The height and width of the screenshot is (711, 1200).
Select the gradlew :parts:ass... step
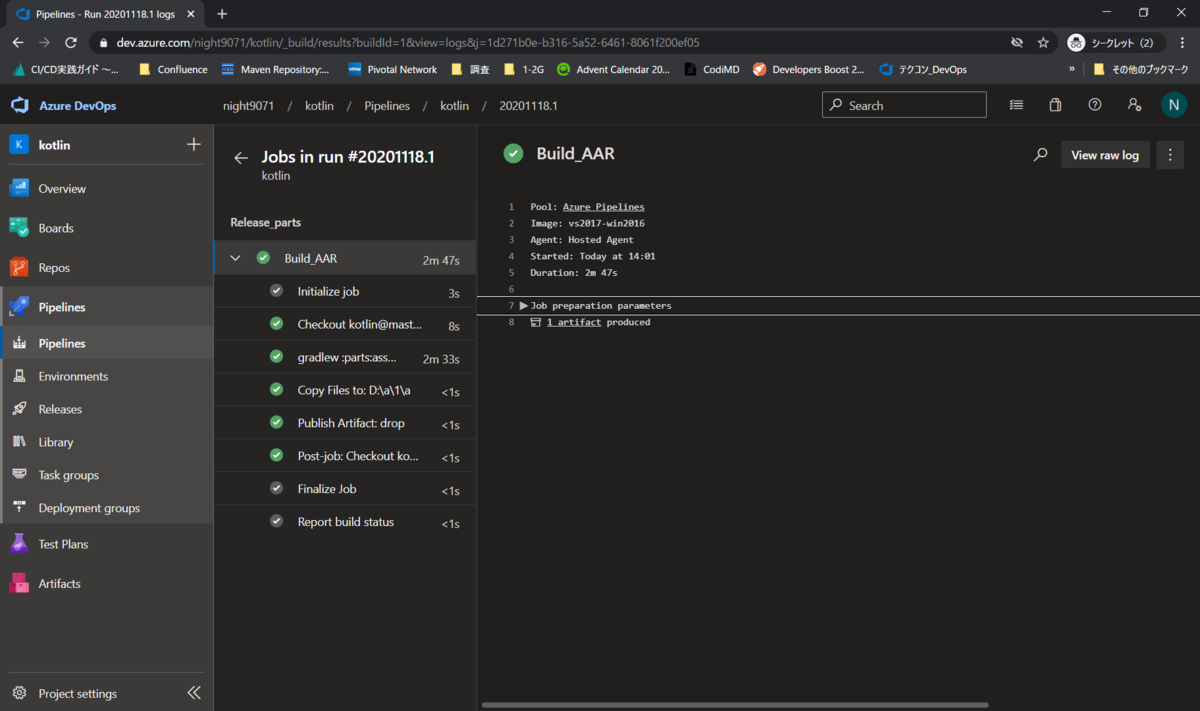(x=345, y=357)
